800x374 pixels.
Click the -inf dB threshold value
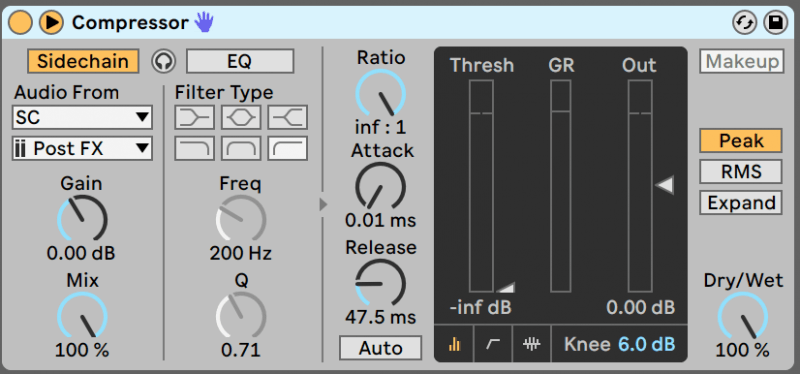pos(480,308)
